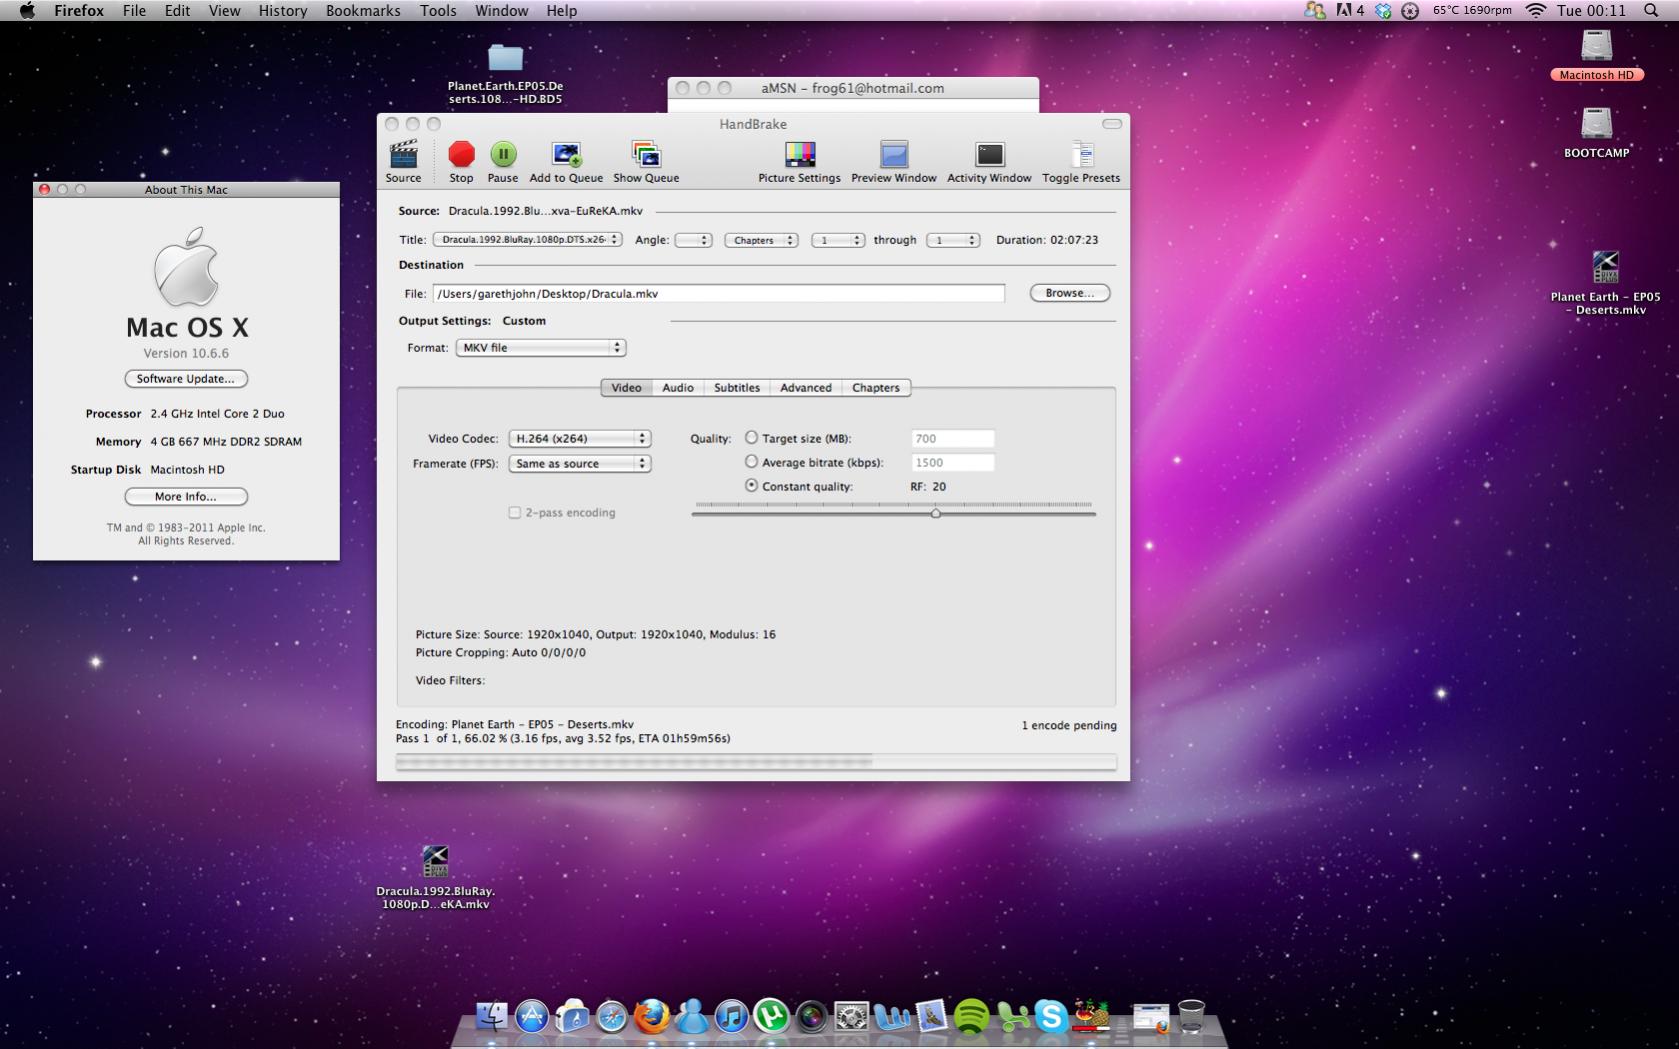This screenshot has width=1679, height=1049.
Task: Open Picture Settings panel
Action: (799, 161)
